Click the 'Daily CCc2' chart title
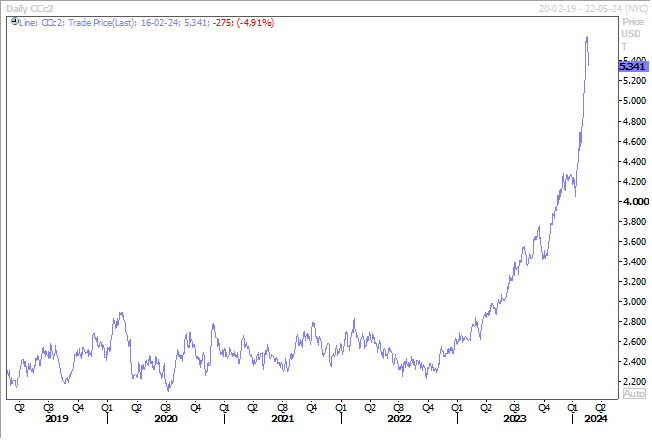The height and width of the screenshot is (440, 652). click(30, 9)
